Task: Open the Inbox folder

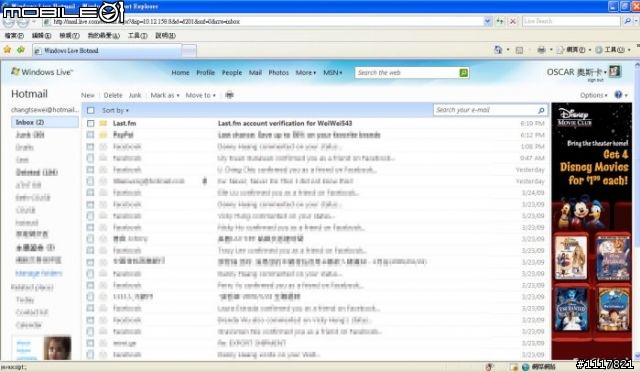Action: point(45,122)
